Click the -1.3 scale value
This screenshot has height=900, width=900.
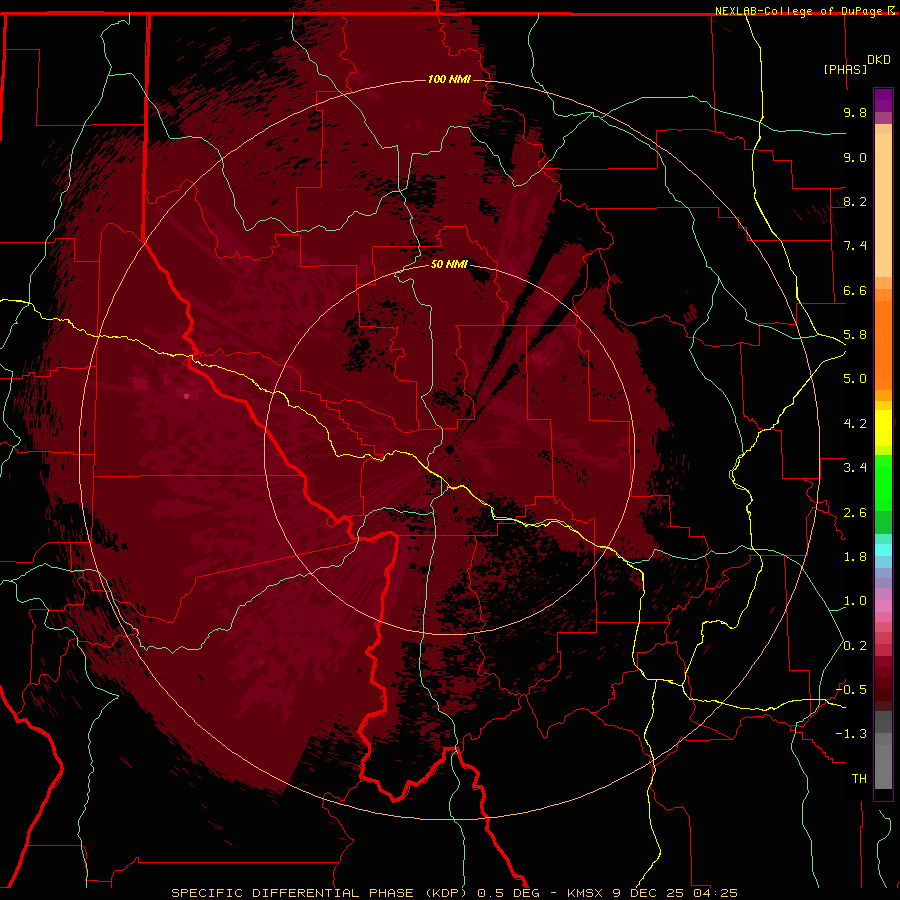point(851,734)
